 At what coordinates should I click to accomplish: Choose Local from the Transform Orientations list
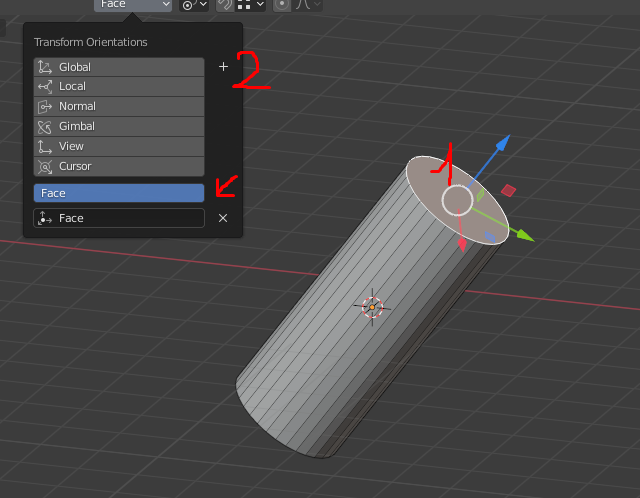click(x=118, y=87)
